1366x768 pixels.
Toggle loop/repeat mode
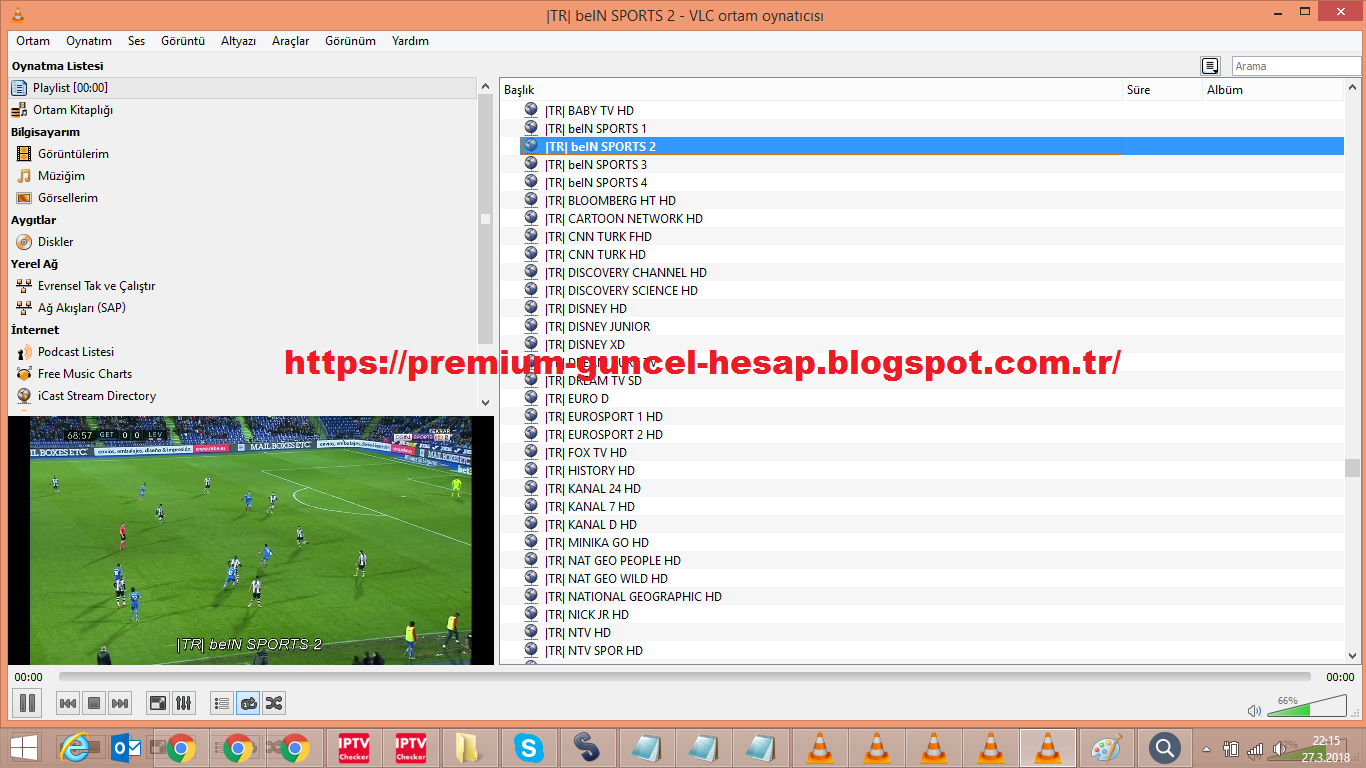coord(248,703)
